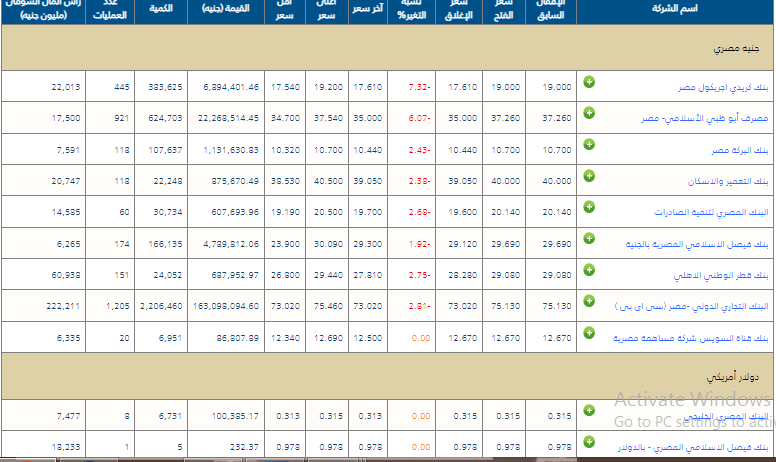Click the plus icon for البنك المصري الخليجي
The height and width of the screenshot is (462, 776).
click(x=589, y=411)
